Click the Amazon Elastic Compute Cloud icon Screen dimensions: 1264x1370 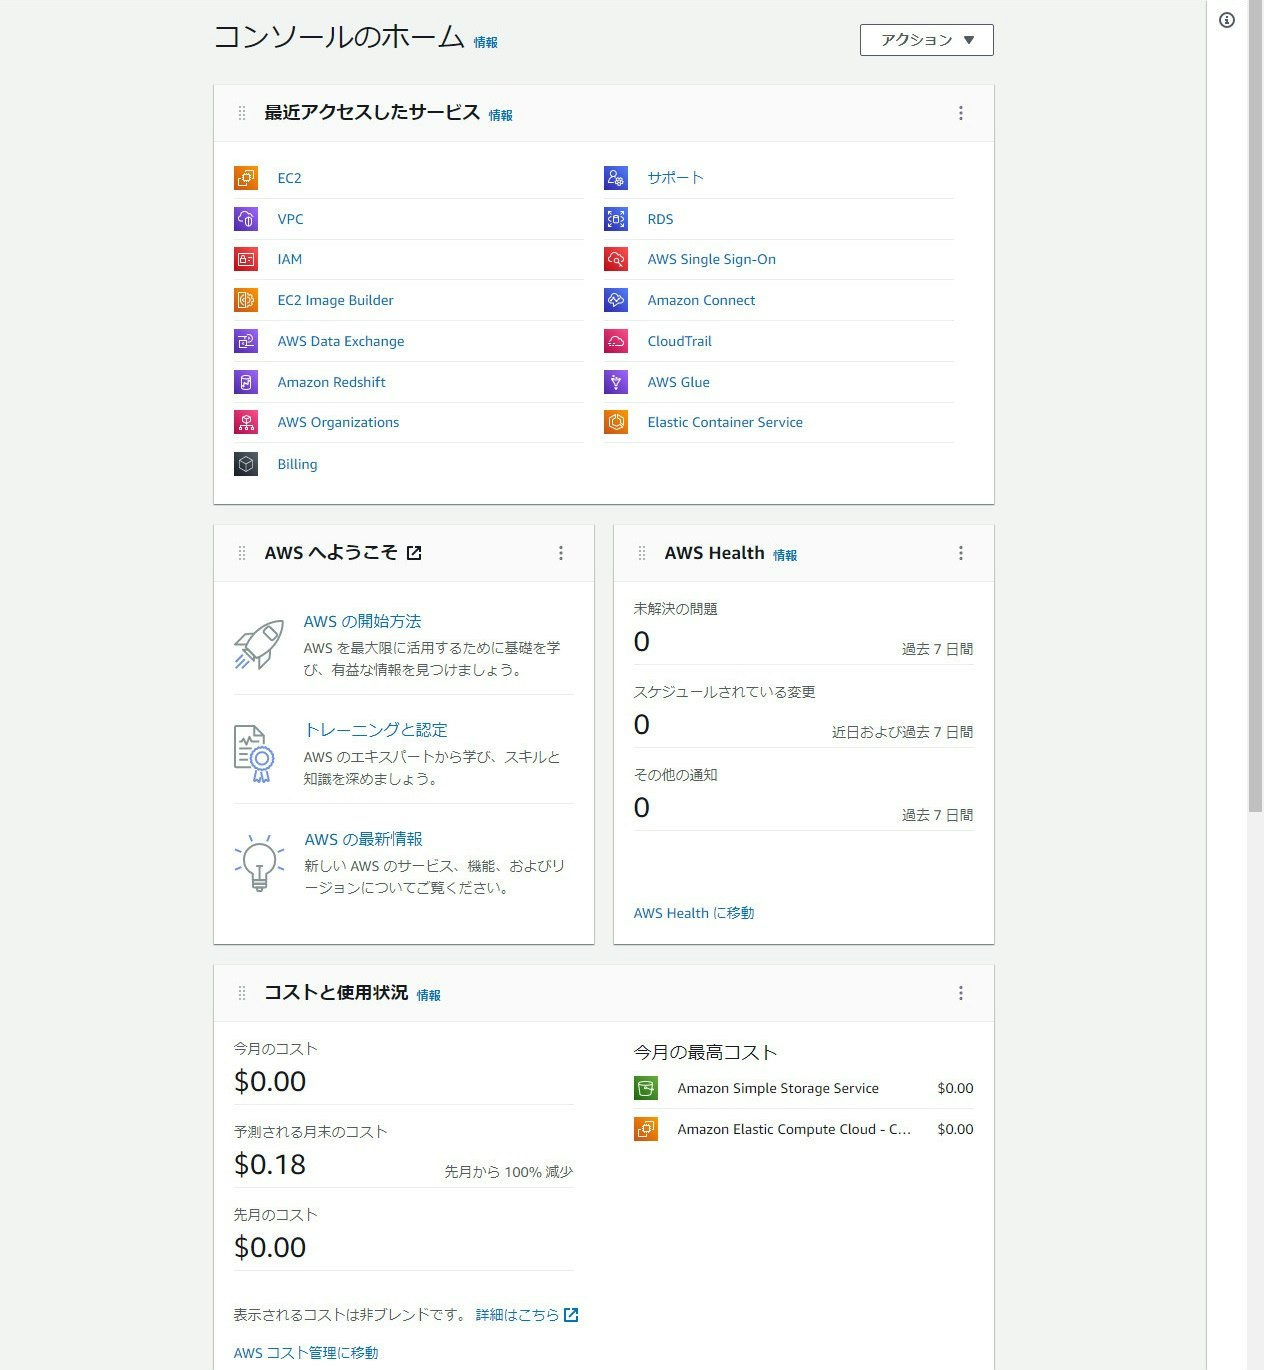click(x=646, y=1129)
